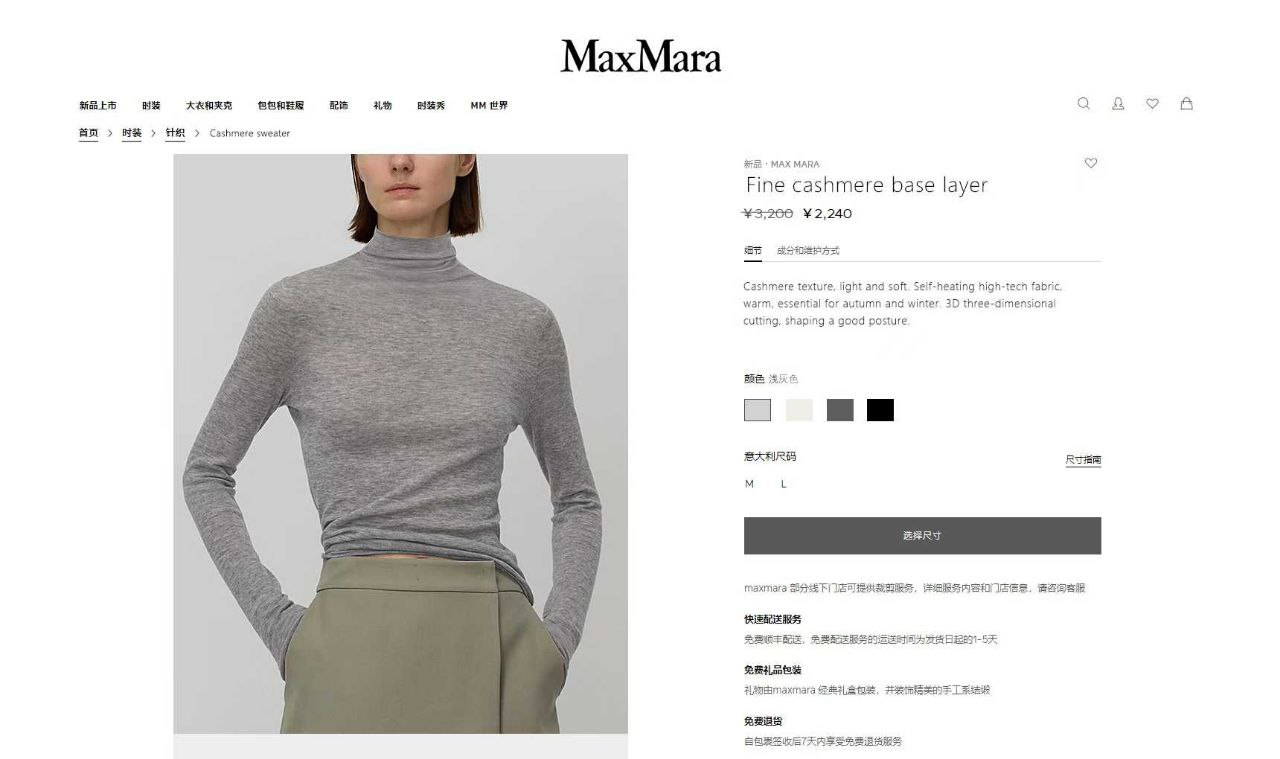This screenshot has width=1280, height=759.
Task: Open the wishlist heart in header
Action: [1152, 103]
